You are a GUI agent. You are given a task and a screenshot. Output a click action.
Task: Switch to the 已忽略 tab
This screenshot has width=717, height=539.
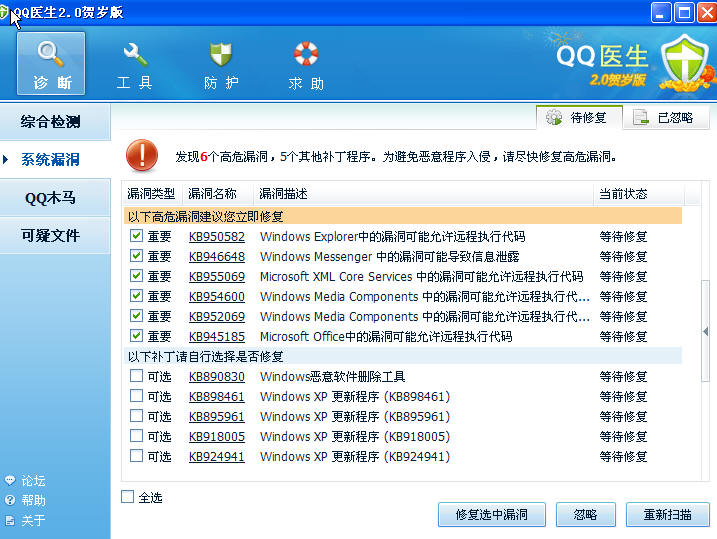(x=666, y=117)
